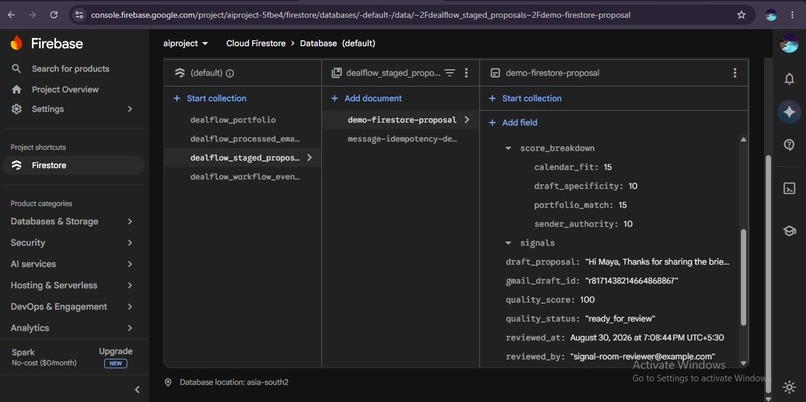Screen dimensions: 806x402
Task: Select the dealflow_workflow_even… collection
Action: (x=245, y=177)
